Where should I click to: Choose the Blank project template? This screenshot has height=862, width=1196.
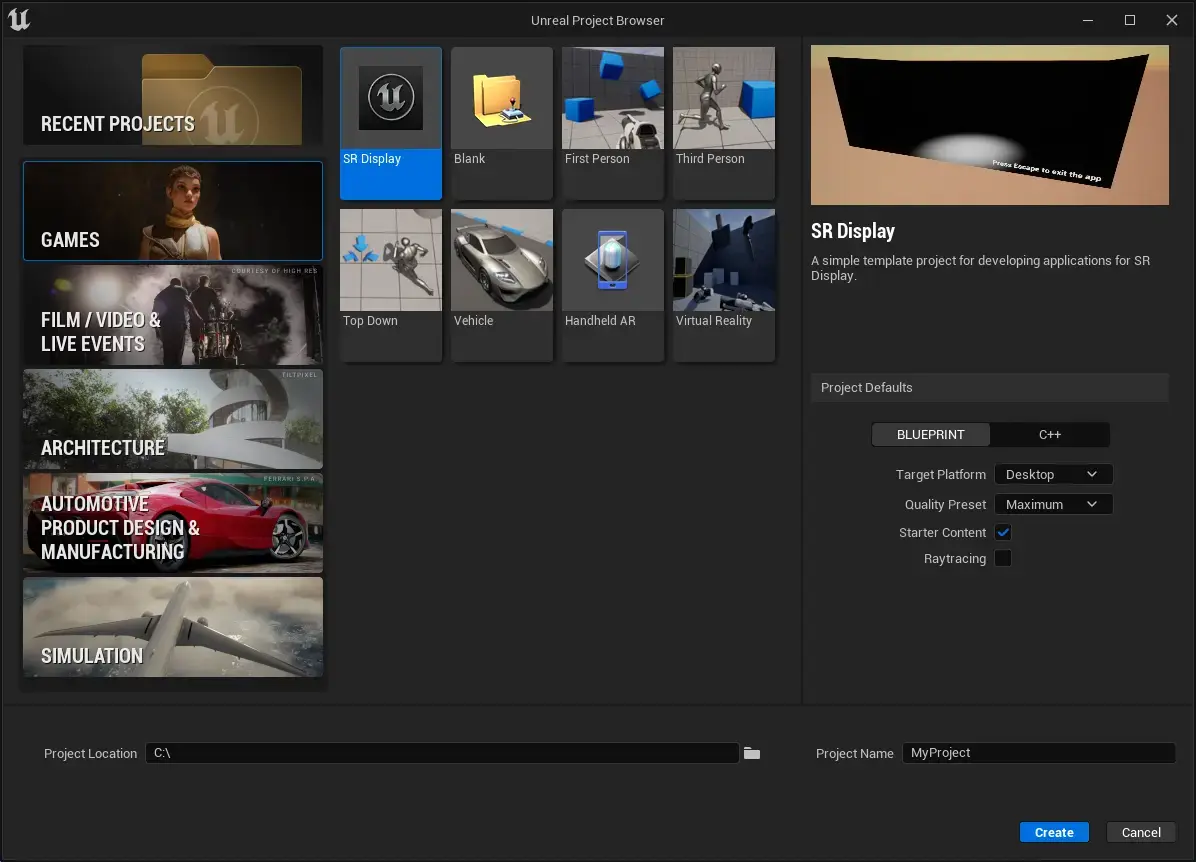click(502, 99)
